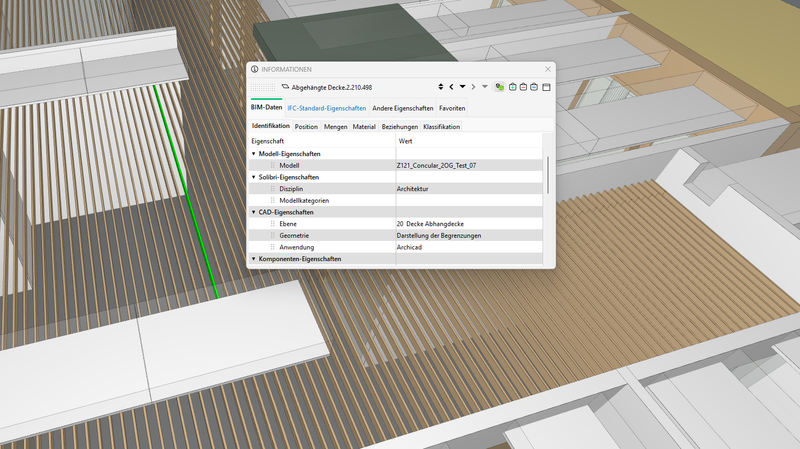Close the Informationen panel
This screenshot has height=449, width=800.
[x=548, y=69]
